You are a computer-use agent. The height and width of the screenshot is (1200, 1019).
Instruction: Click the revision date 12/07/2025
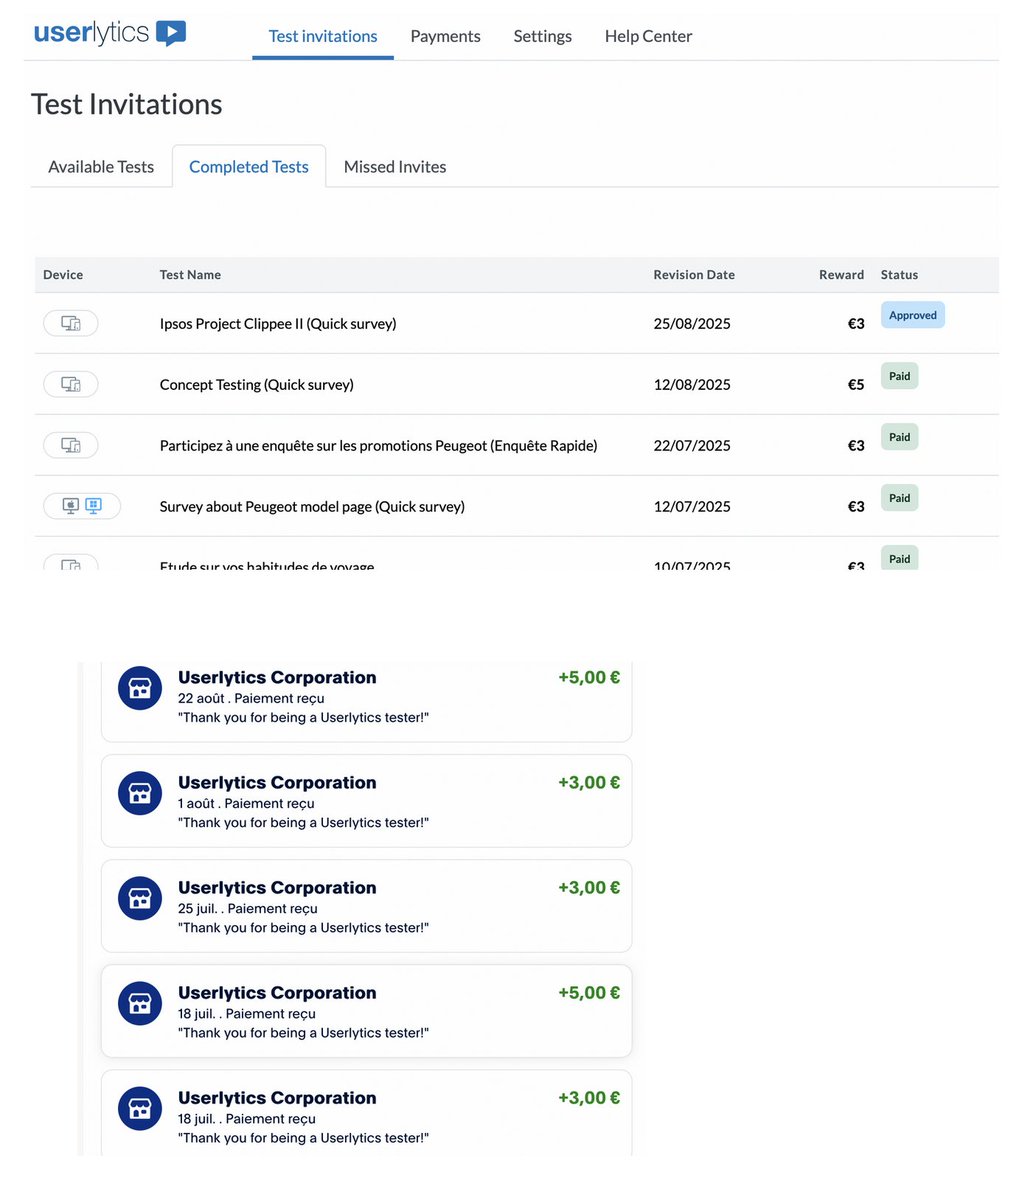click(x=692, y=507)
